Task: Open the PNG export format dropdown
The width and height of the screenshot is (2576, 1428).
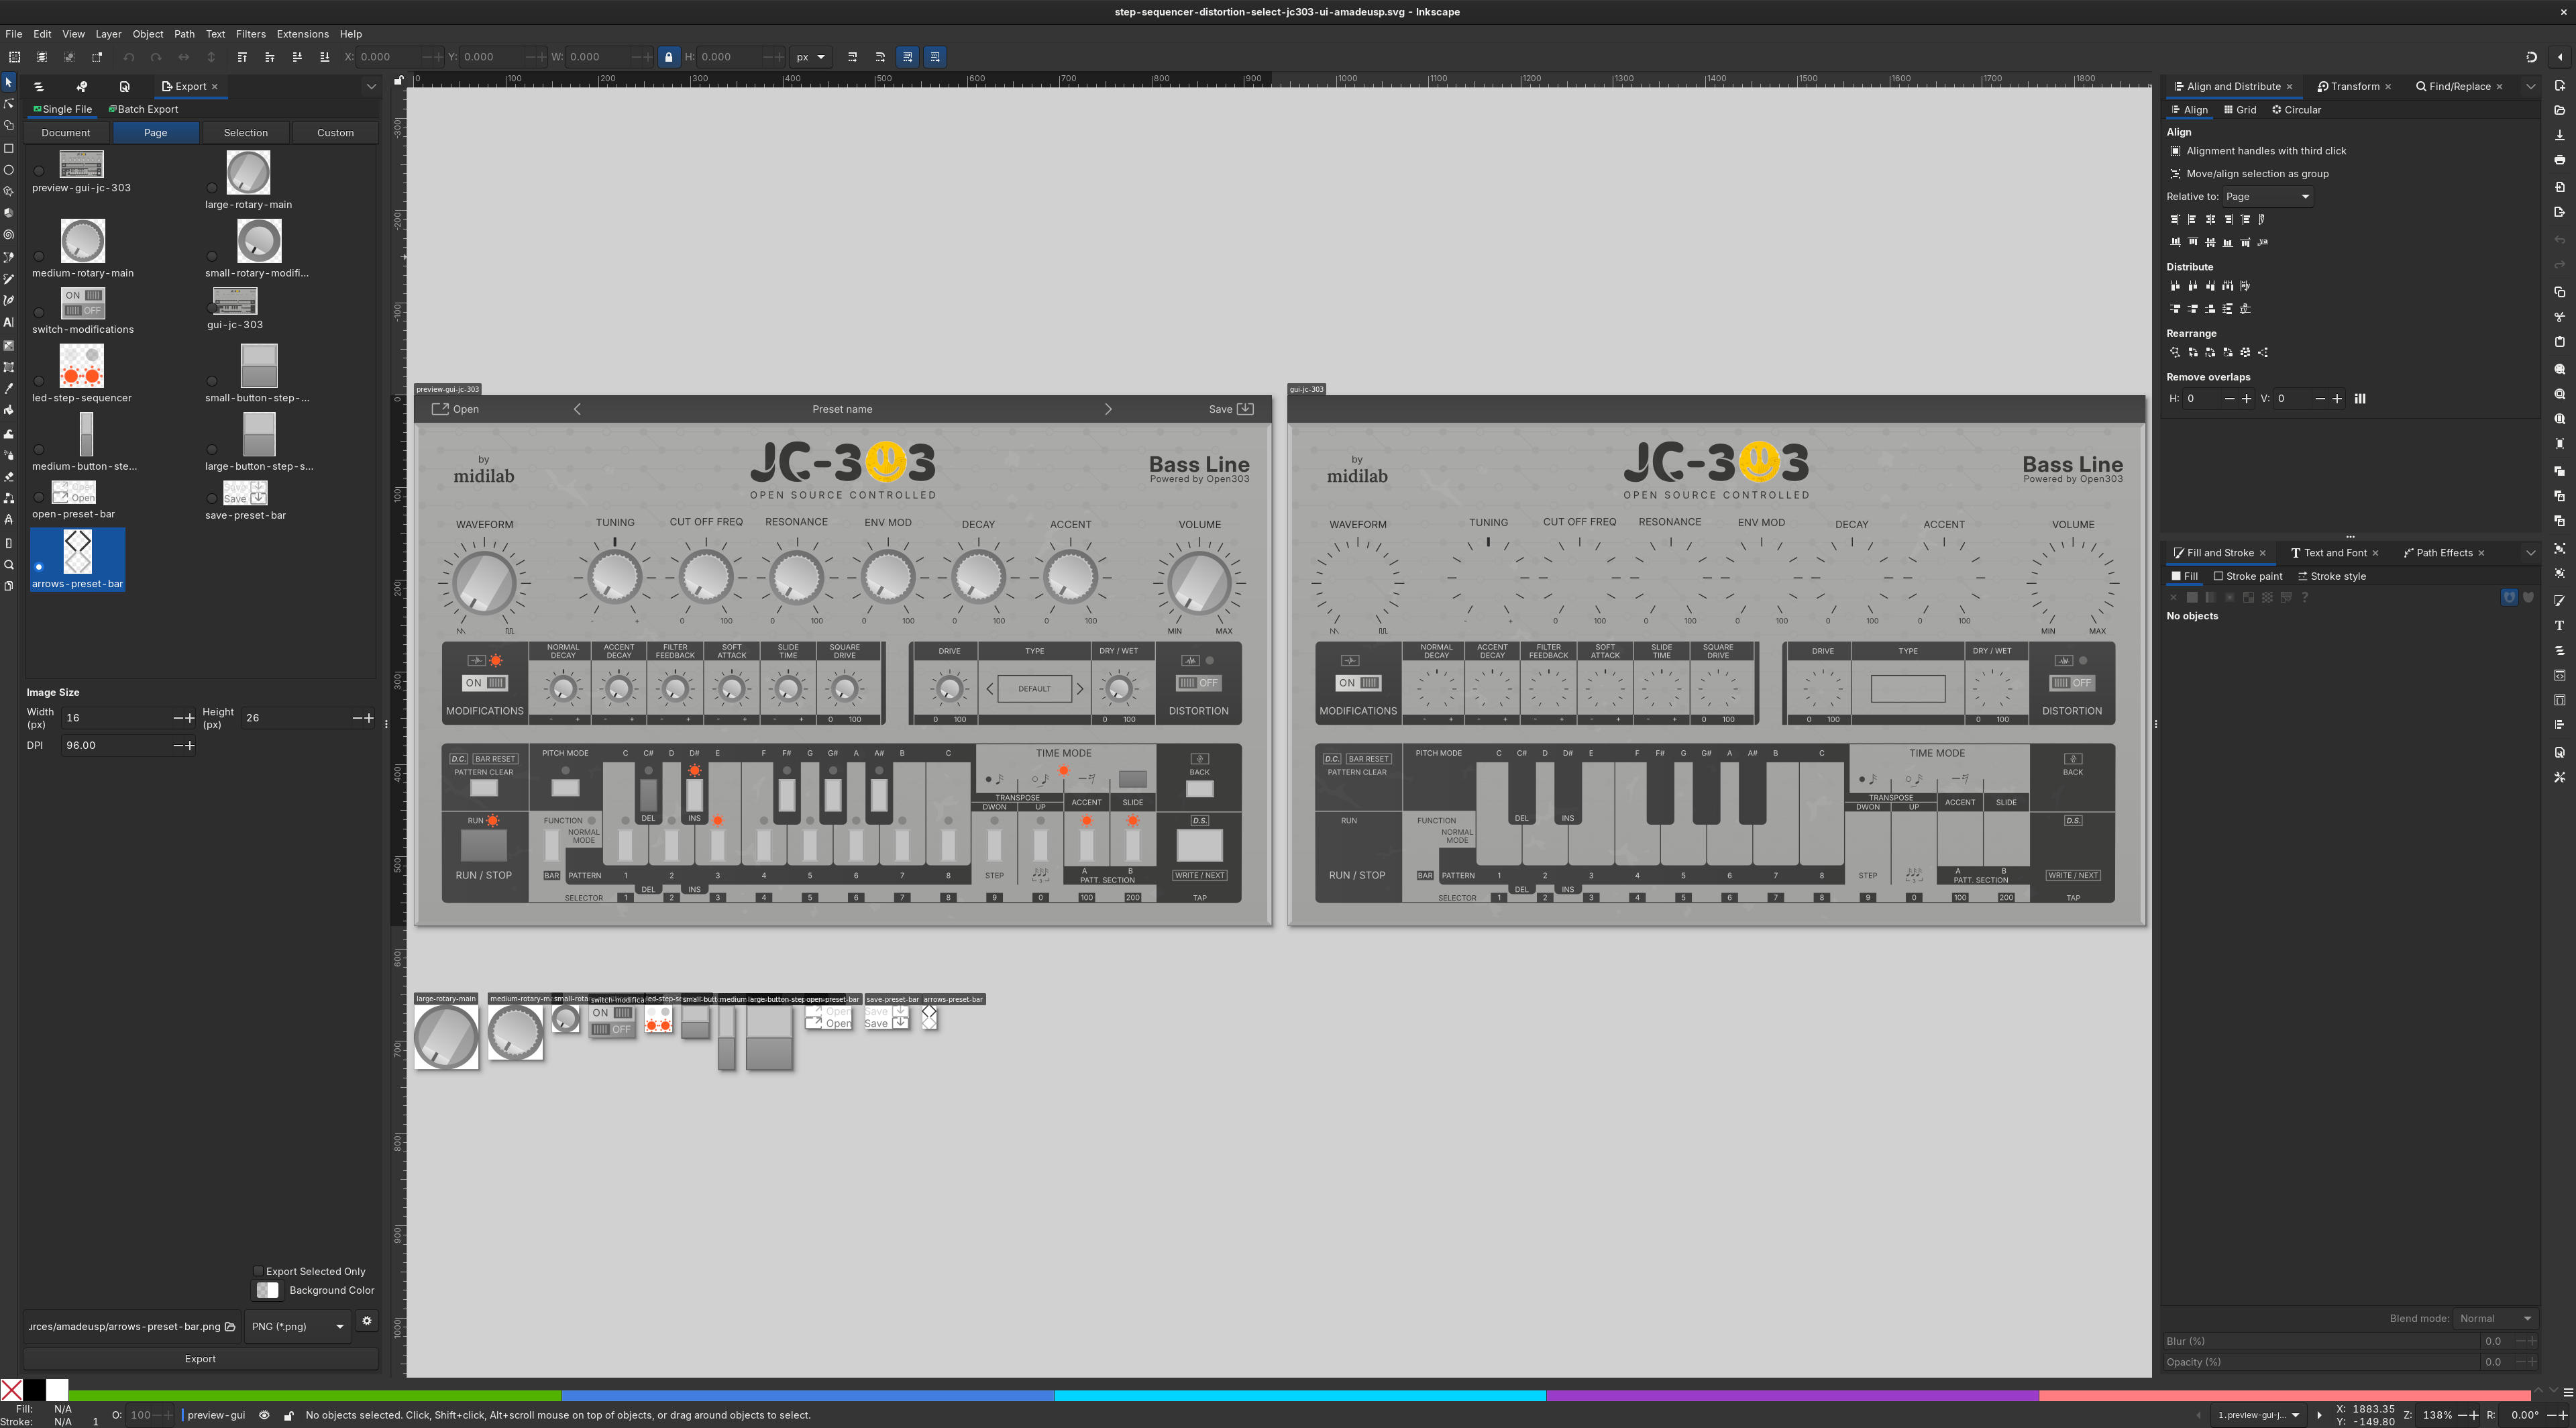Action: point(296,1326)
